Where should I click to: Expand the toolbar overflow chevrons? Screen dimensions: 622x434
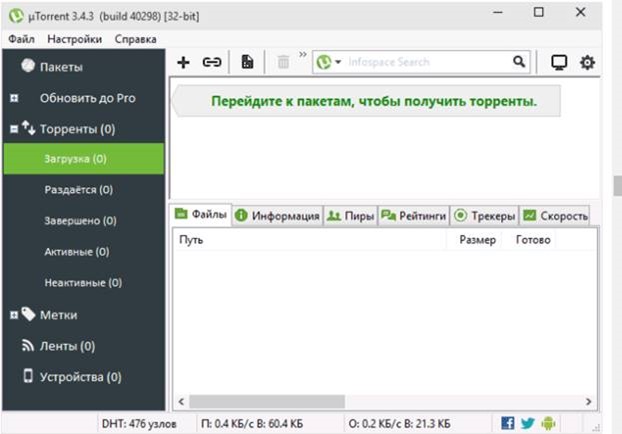[x=303, y=54]
